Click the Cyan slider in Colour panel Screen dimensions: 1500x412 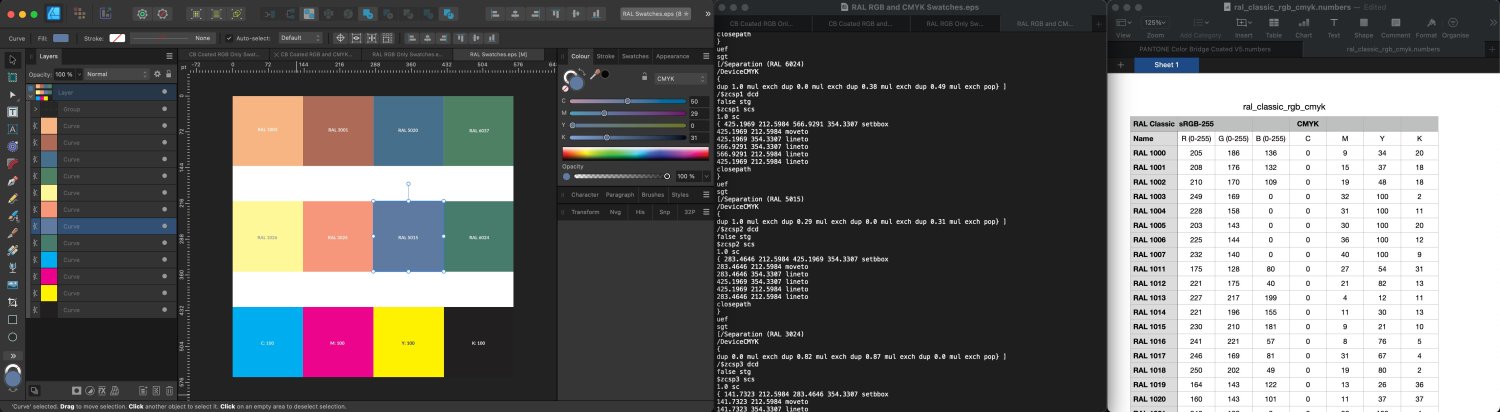point(627,101)
